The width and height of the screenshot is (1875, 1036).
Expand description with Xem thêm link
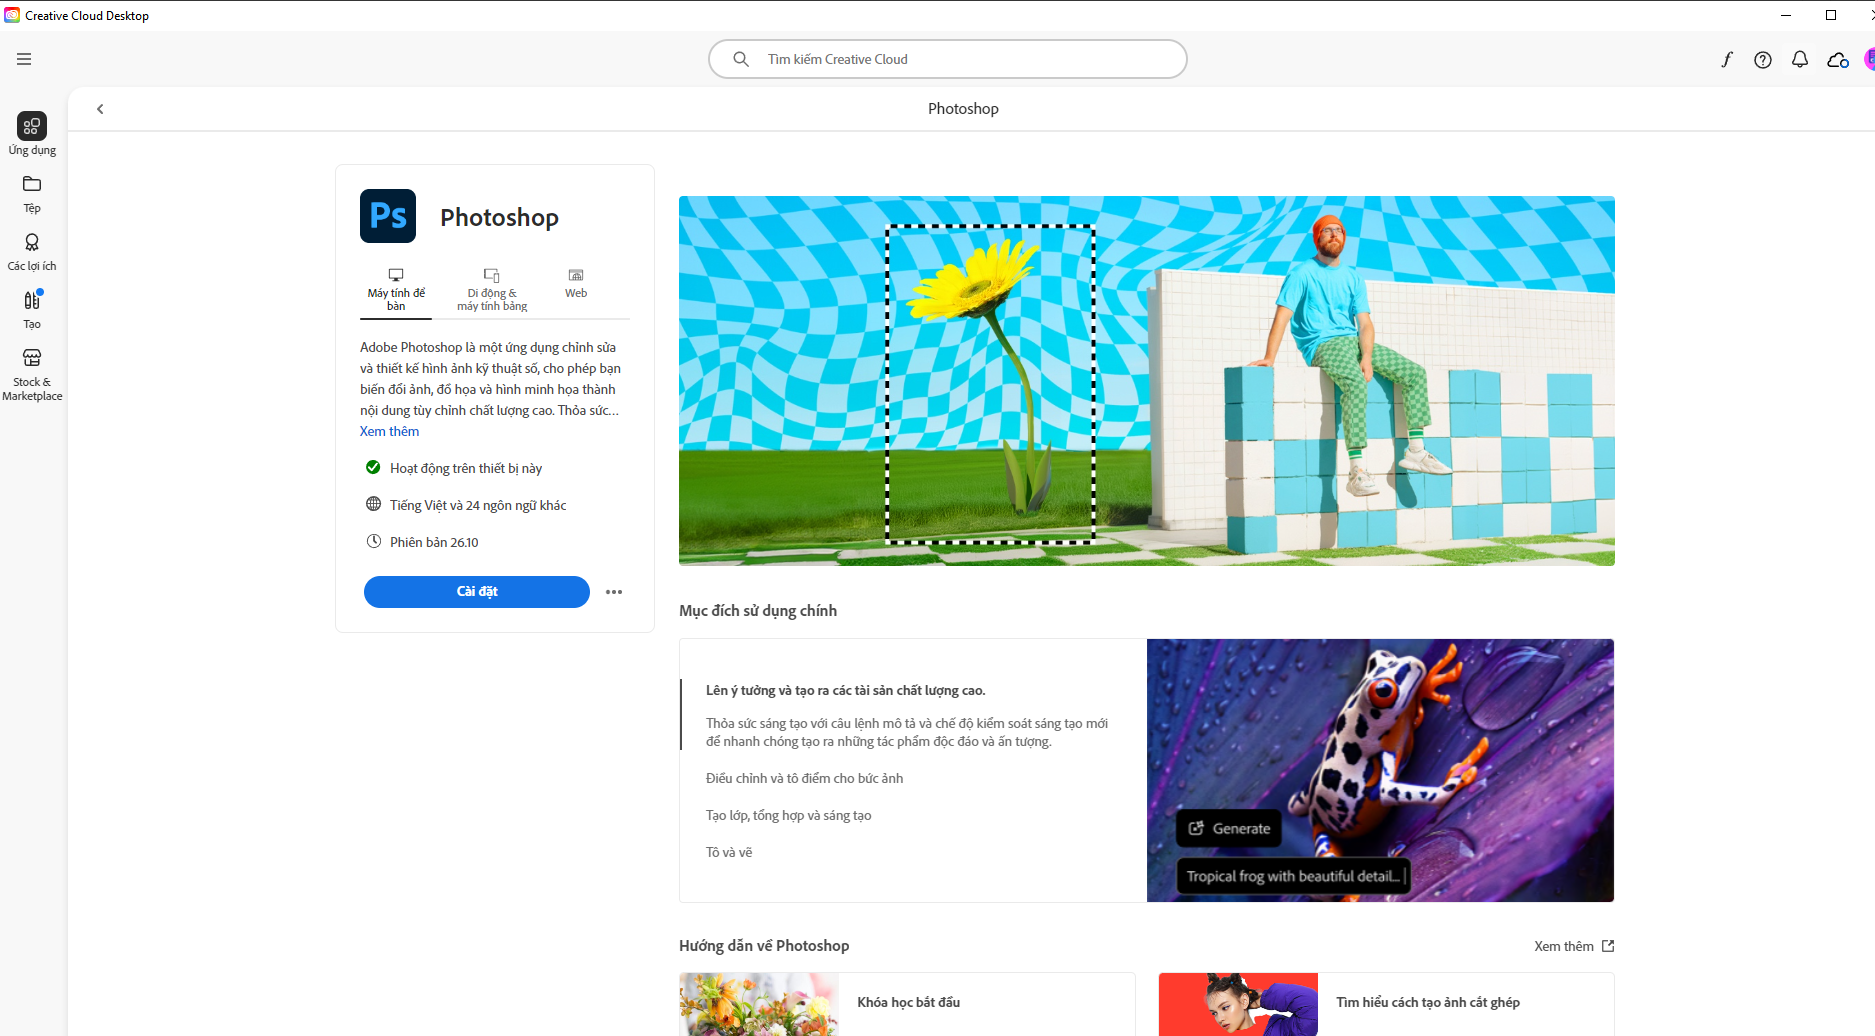click(x=389, y=431)
